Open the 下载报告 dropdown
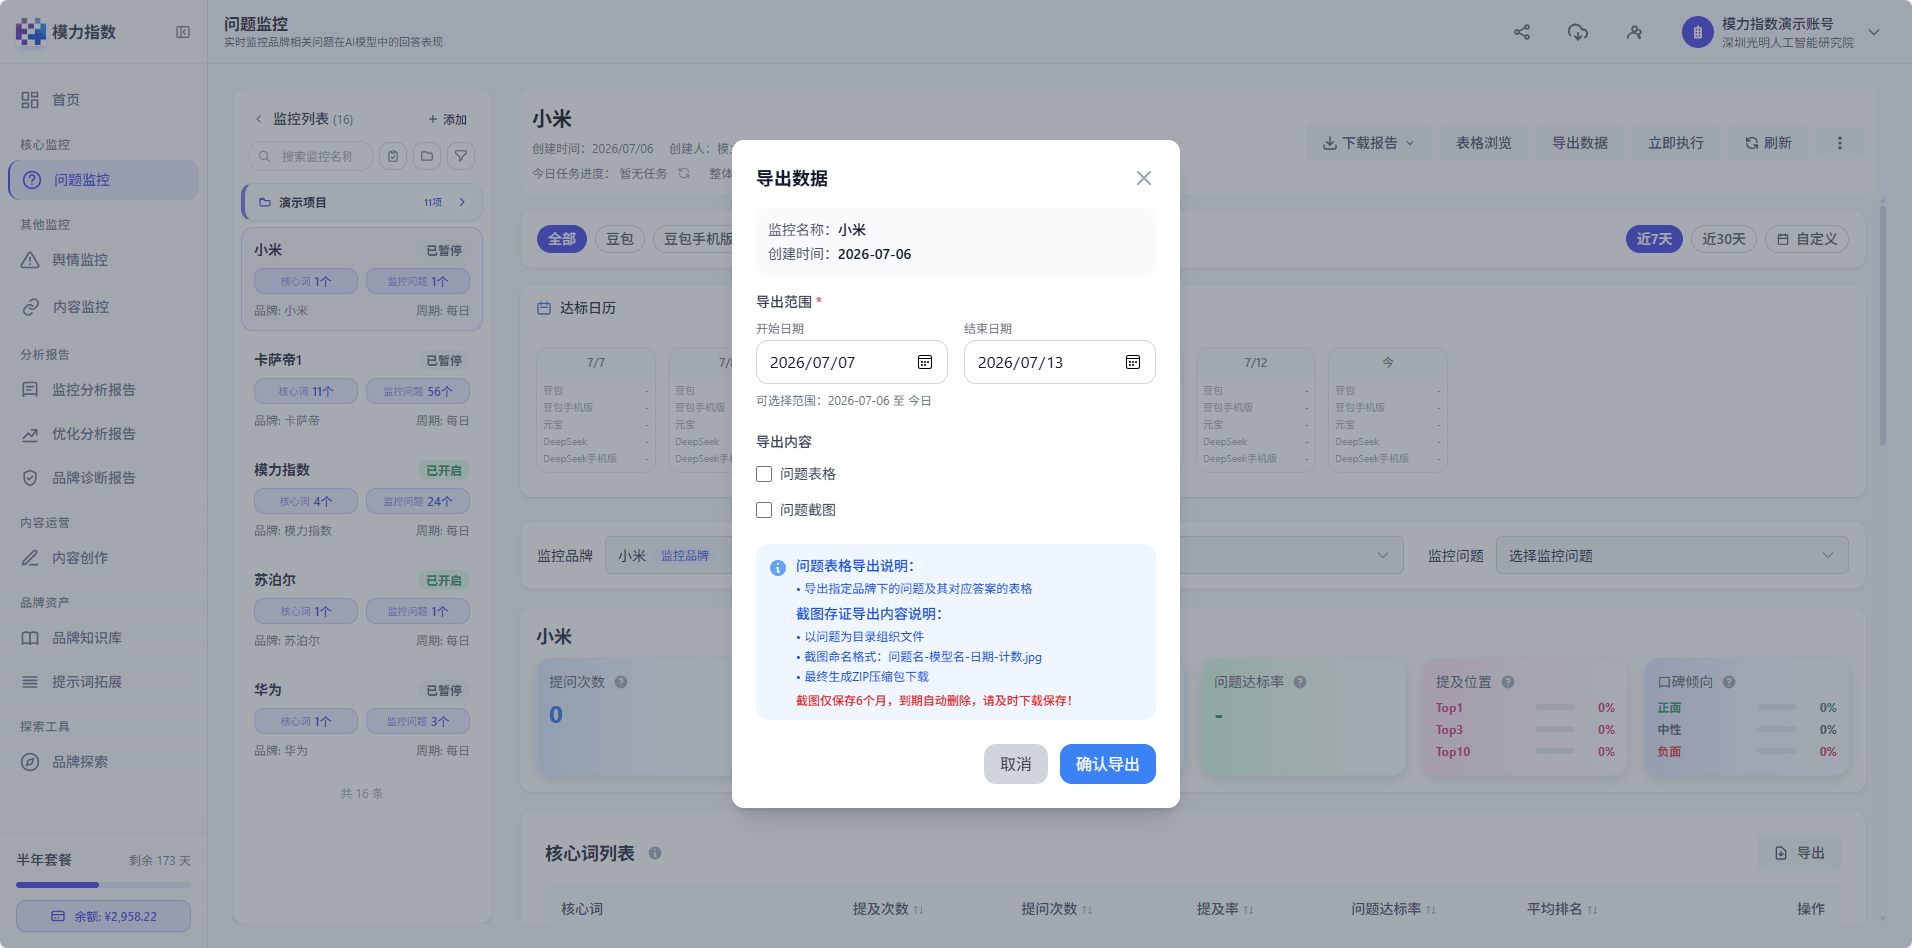The width and height of the screenshot is (1912, 948). 1368,143
